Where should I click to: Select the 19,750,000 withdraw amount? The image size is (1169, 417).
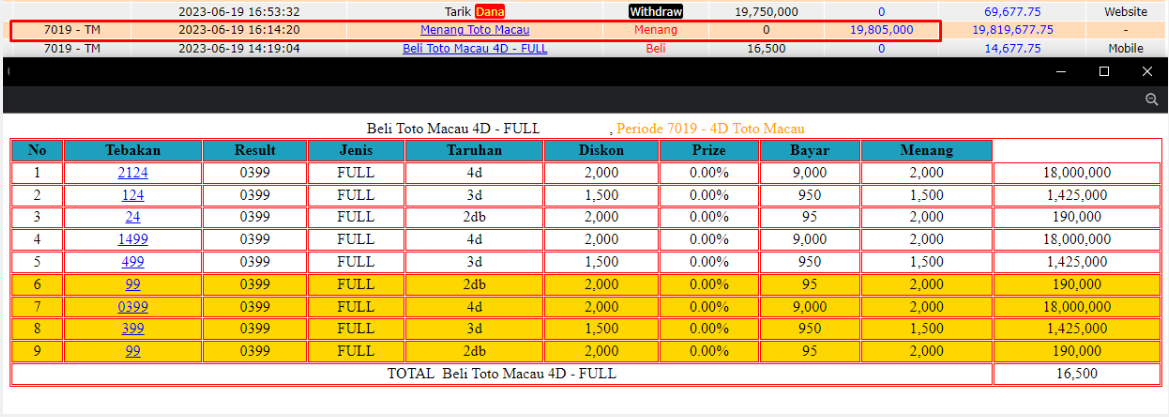767,12
